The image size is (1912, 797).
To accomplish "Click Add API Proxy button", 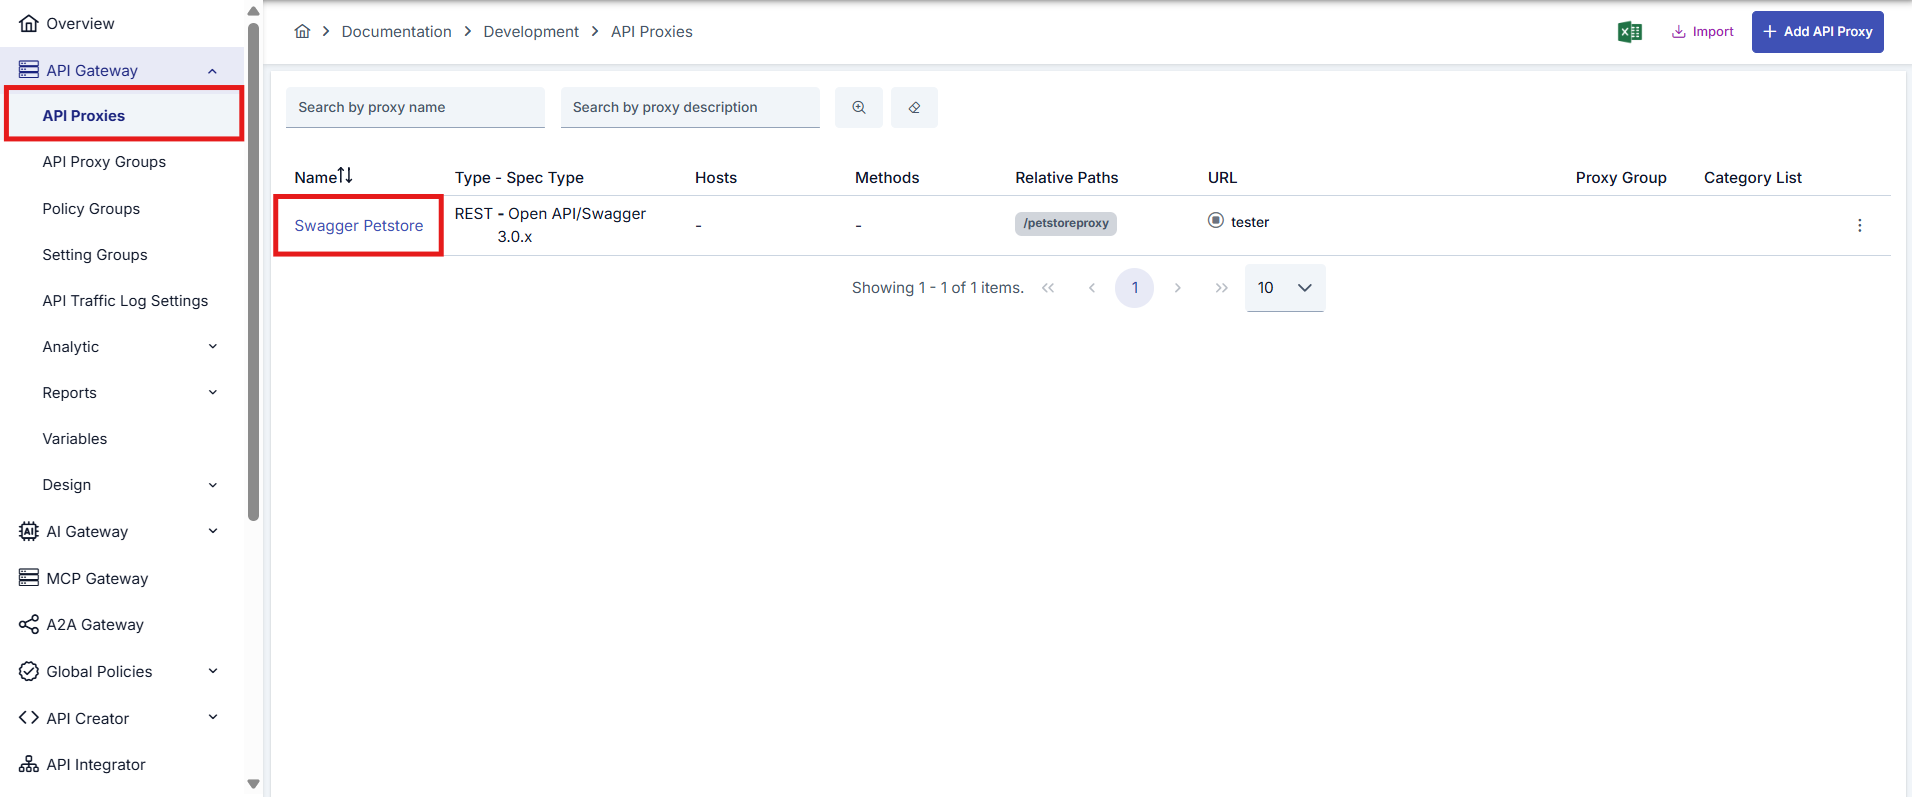I will pyautogui.click(x=1817, y=32).
